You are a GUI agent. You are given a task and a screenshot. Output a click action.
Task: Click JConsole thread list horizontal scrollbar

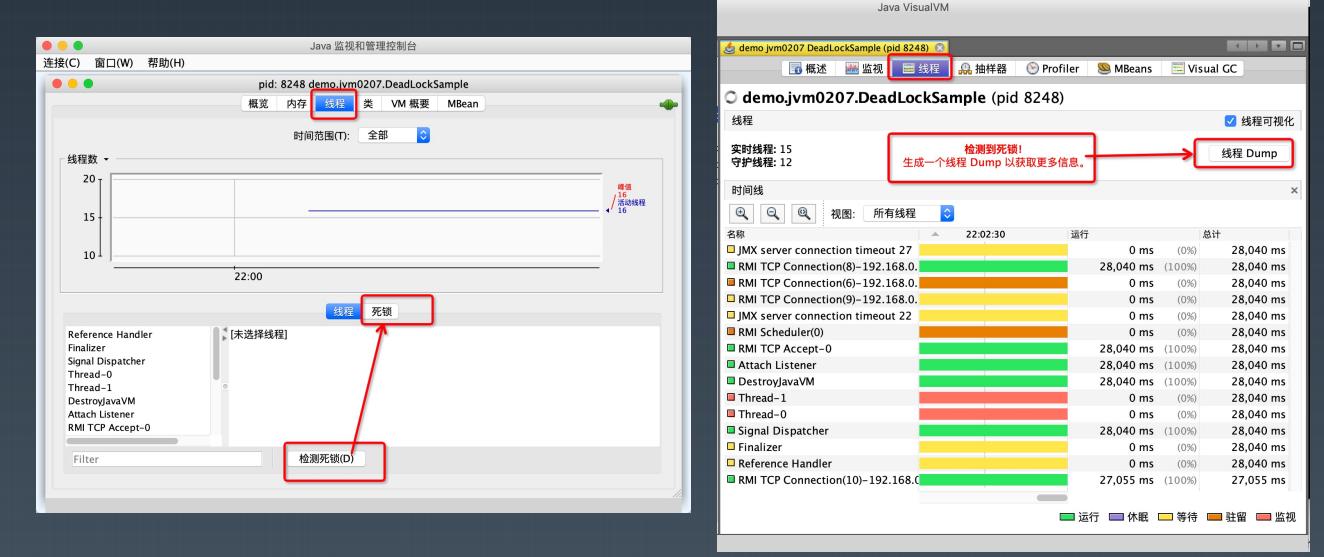click(x=122, y=440)
